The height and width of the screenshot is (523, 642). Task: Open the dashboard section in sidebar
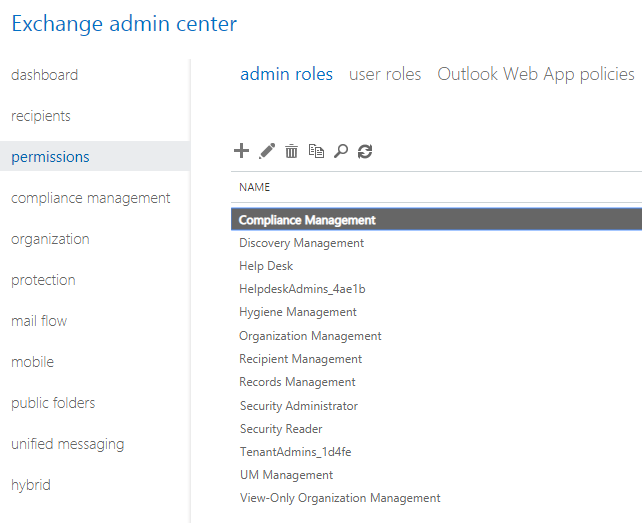click(x=44, y=75)
